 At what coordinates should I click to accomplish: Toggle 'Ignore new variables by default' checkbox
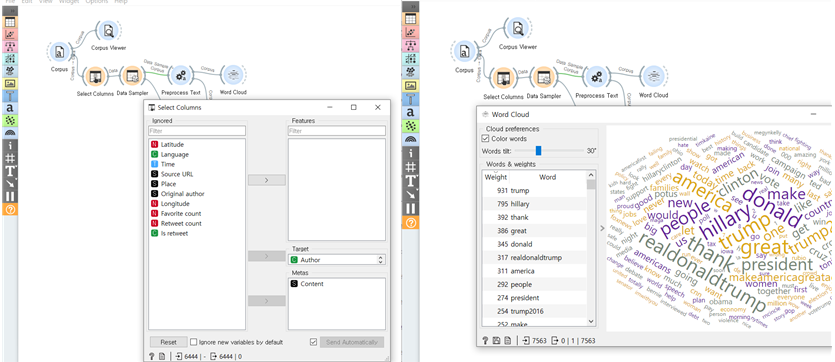194,342
